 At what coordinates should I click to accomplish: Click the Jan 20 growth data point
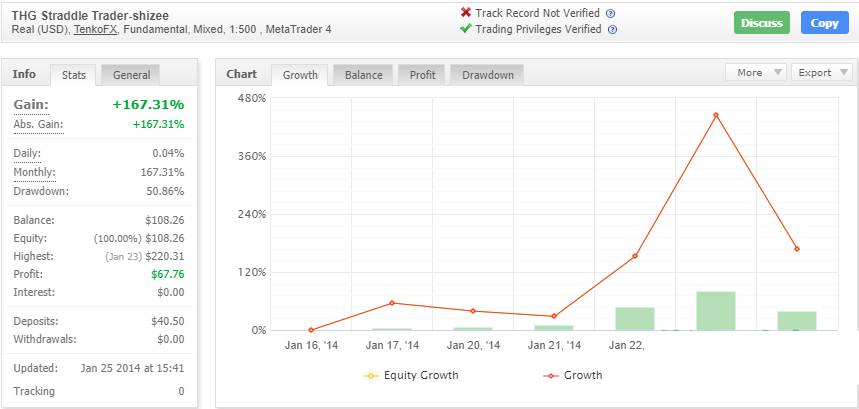473,311
